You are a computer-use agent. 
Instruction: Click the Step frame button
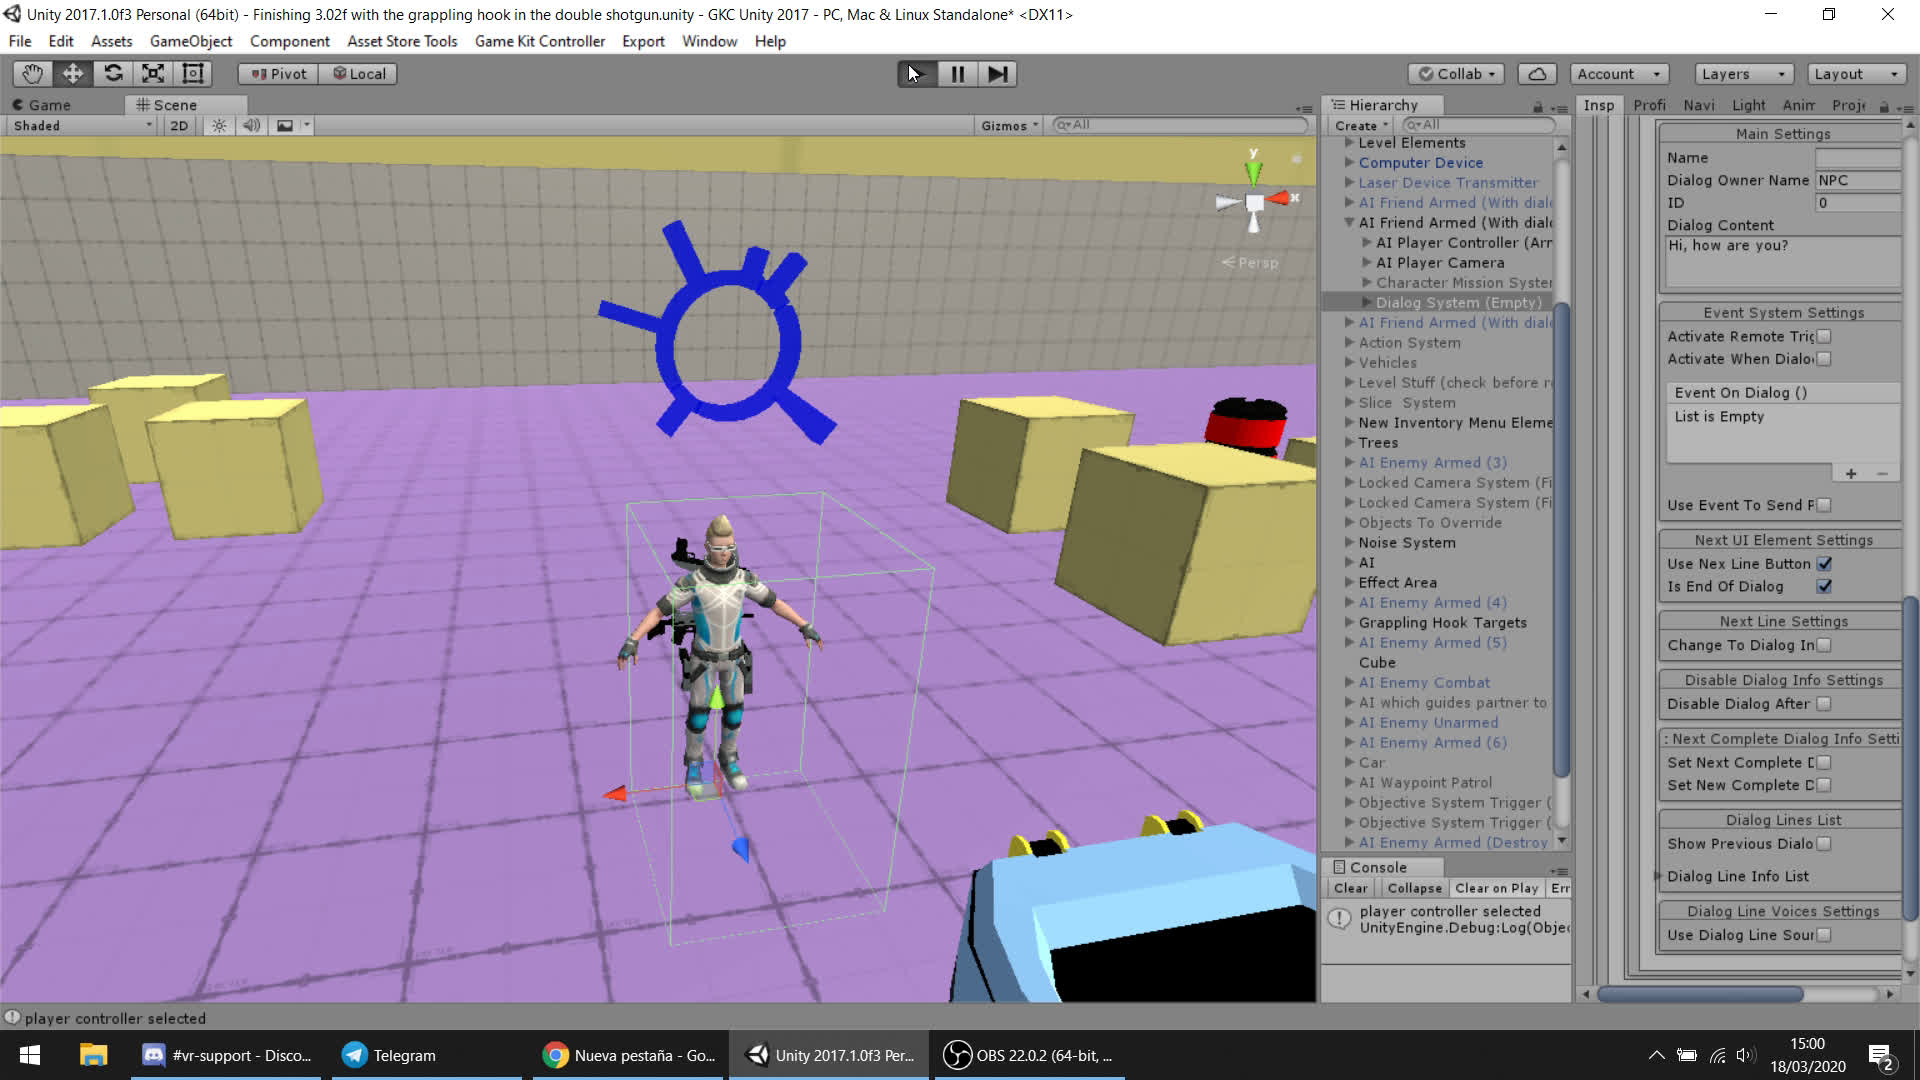997,74
